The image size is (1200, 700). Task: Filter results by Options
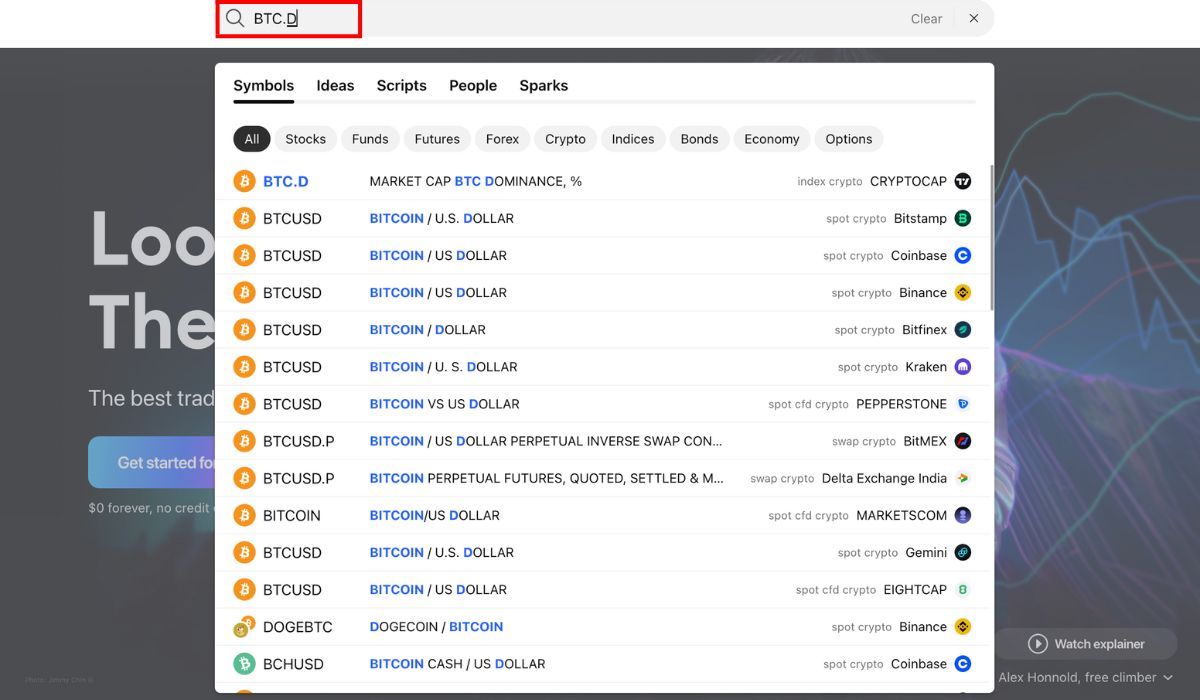[849, 139]
